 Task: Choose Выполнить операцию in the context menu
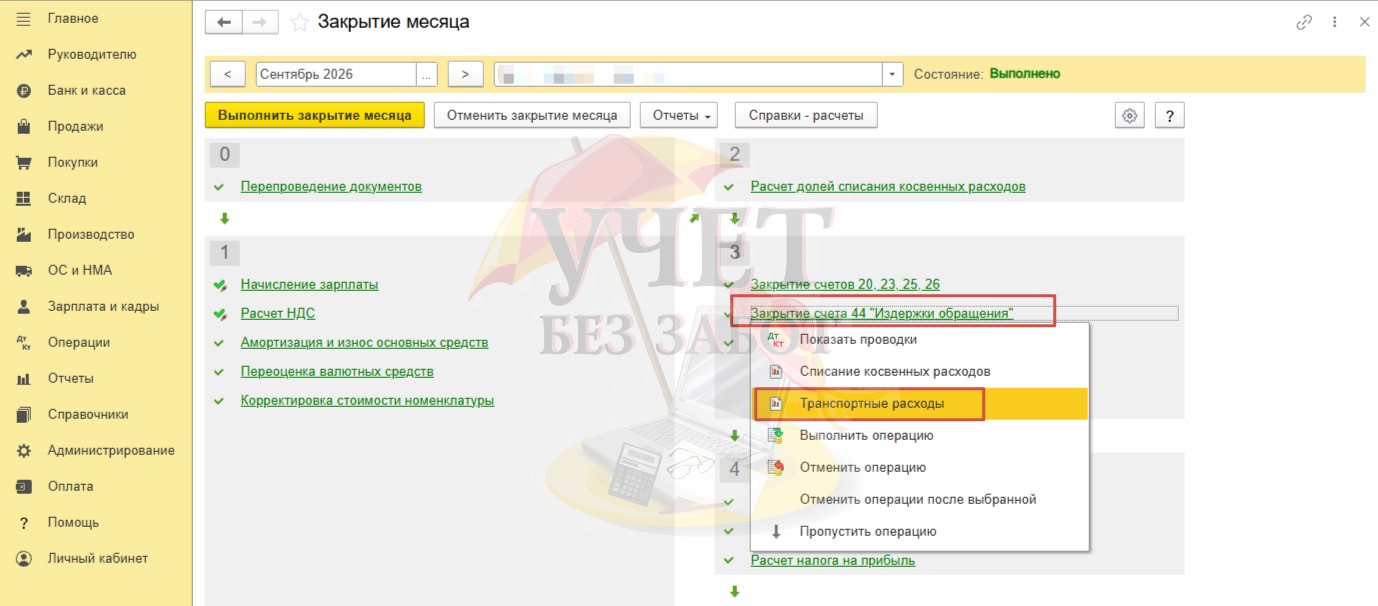pyautogui.click(x=919, y=436)
